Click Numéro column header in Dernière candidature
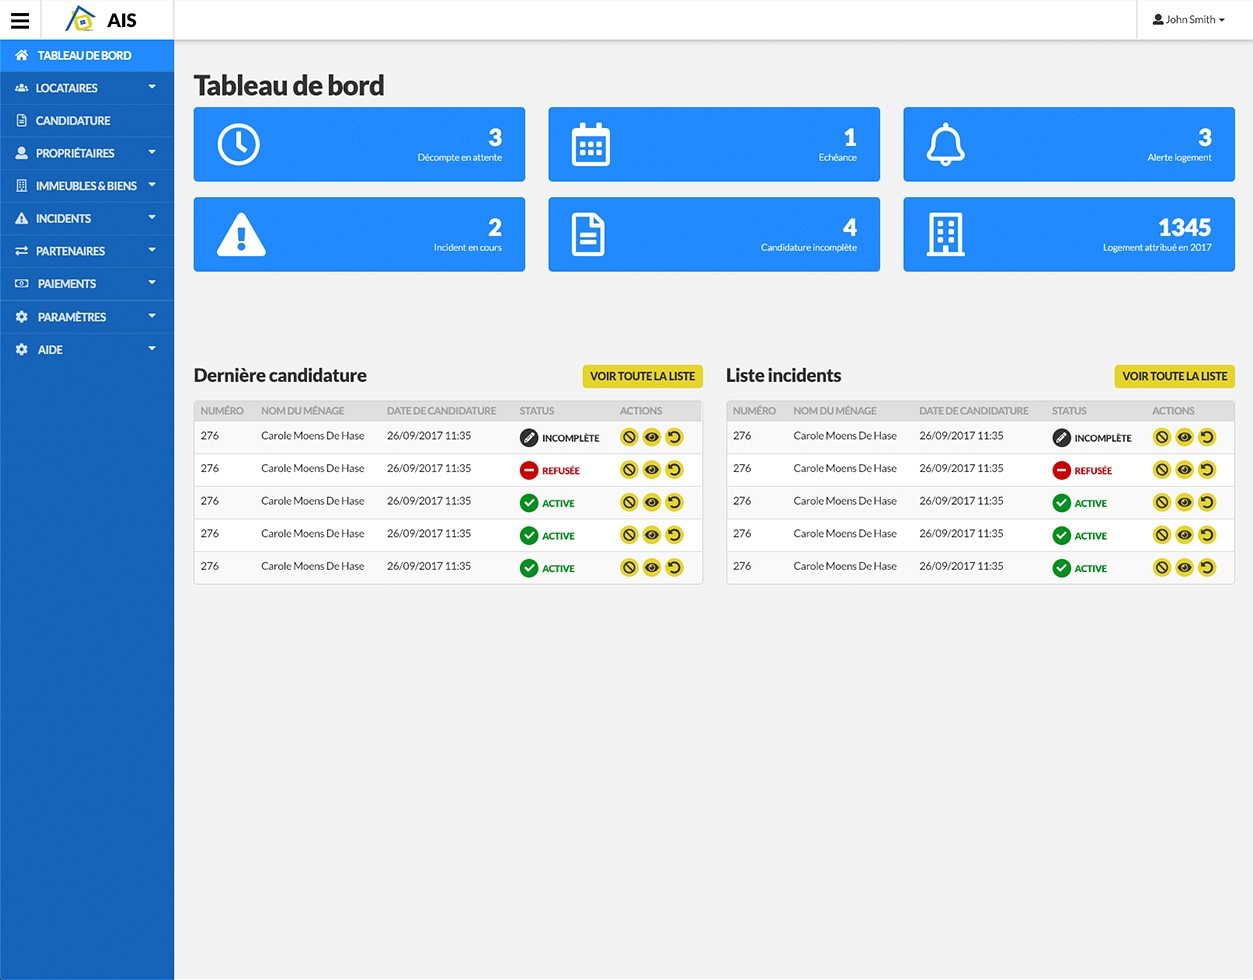 (222, 411)
